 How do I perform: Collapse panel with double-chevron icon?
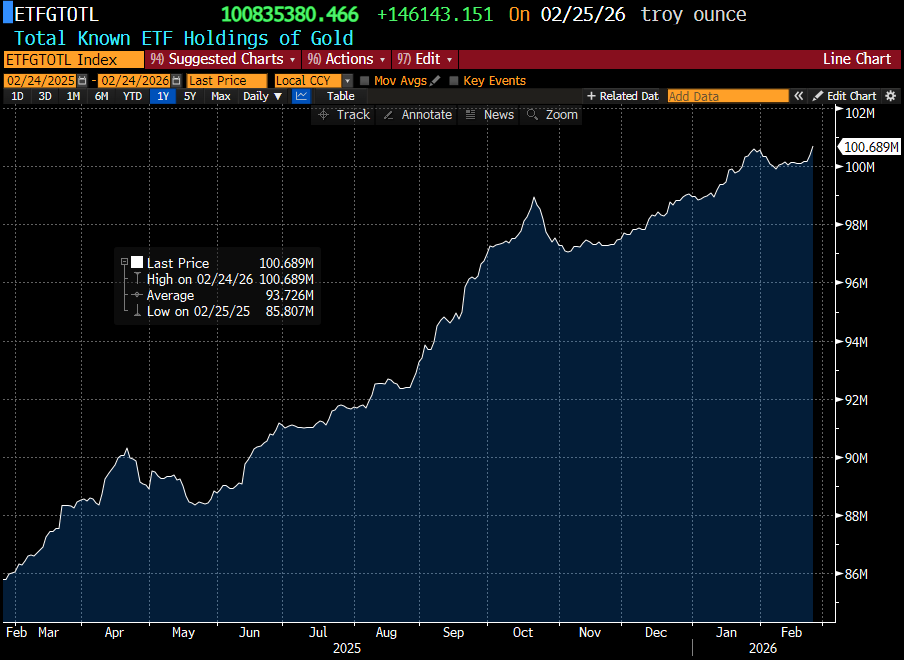[x=799, y=96]
